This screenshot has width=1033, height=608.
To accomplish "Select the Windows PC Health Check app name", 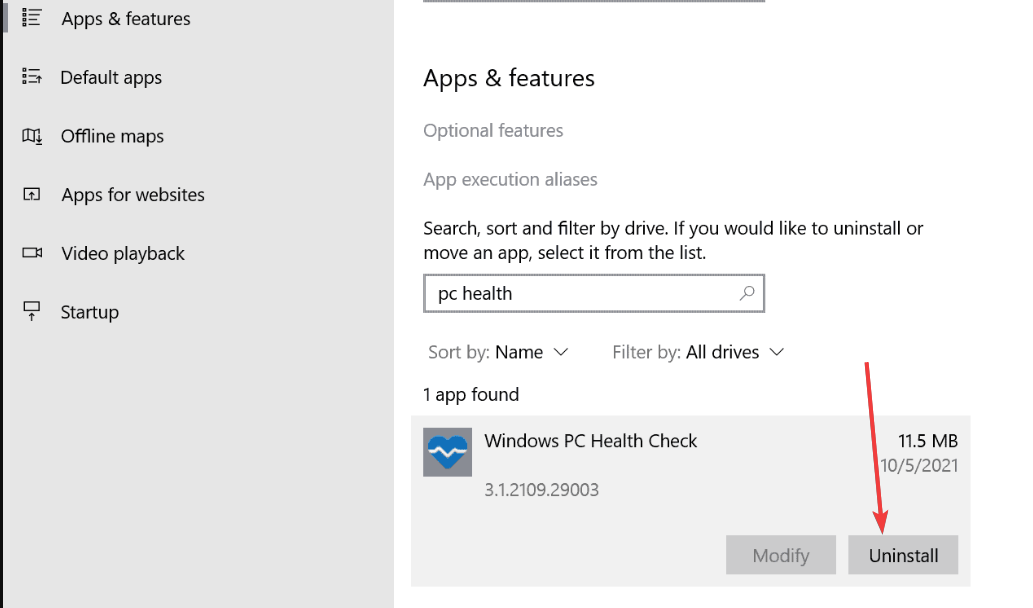I will point(590,441).
